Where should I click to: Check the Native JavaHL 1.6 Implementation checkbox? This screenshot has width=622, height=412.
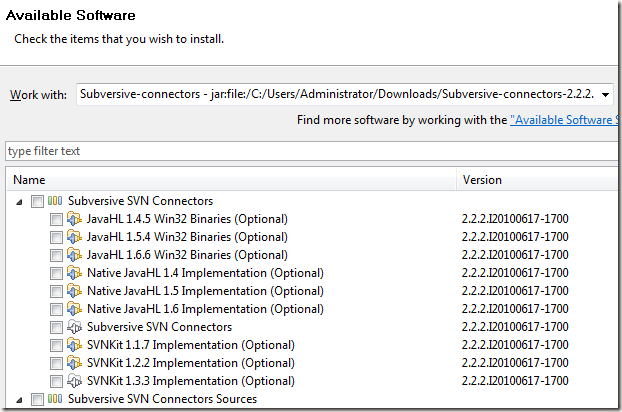pos(56,309)
